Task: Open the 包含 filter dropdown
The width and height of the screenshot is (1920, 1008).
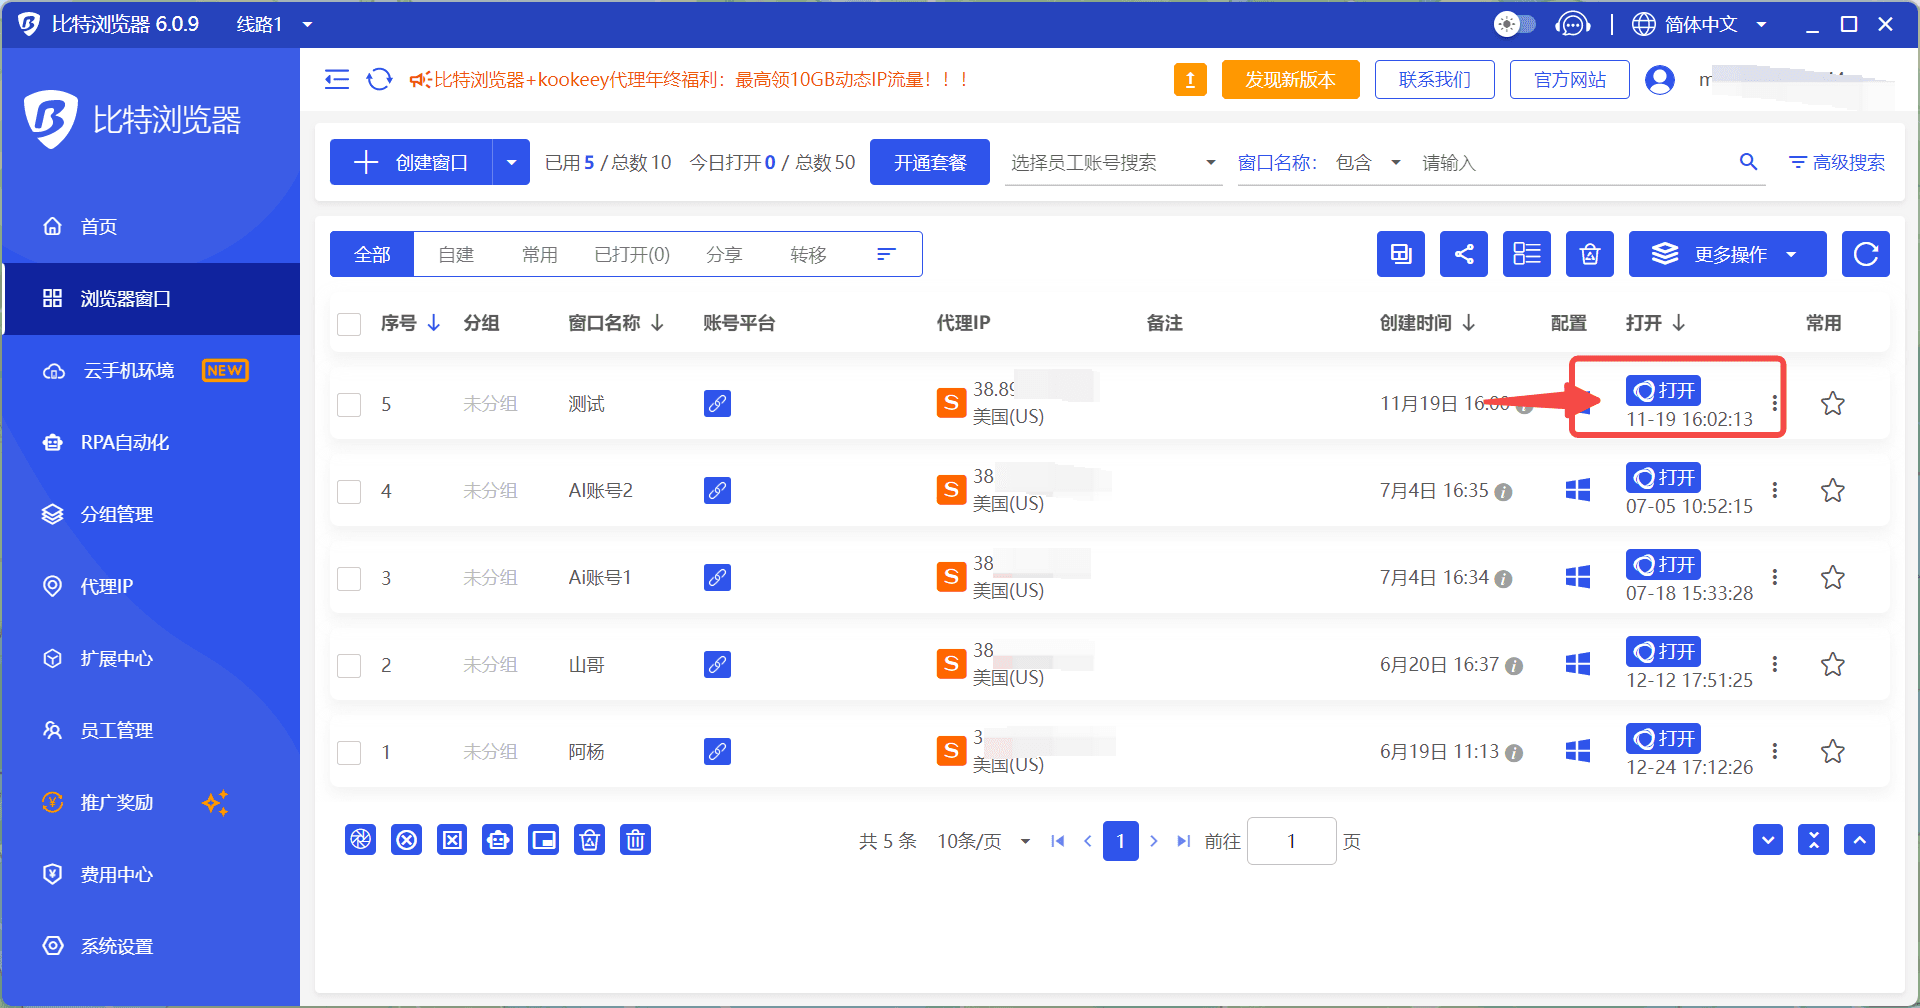Action: pos(1367,162)
